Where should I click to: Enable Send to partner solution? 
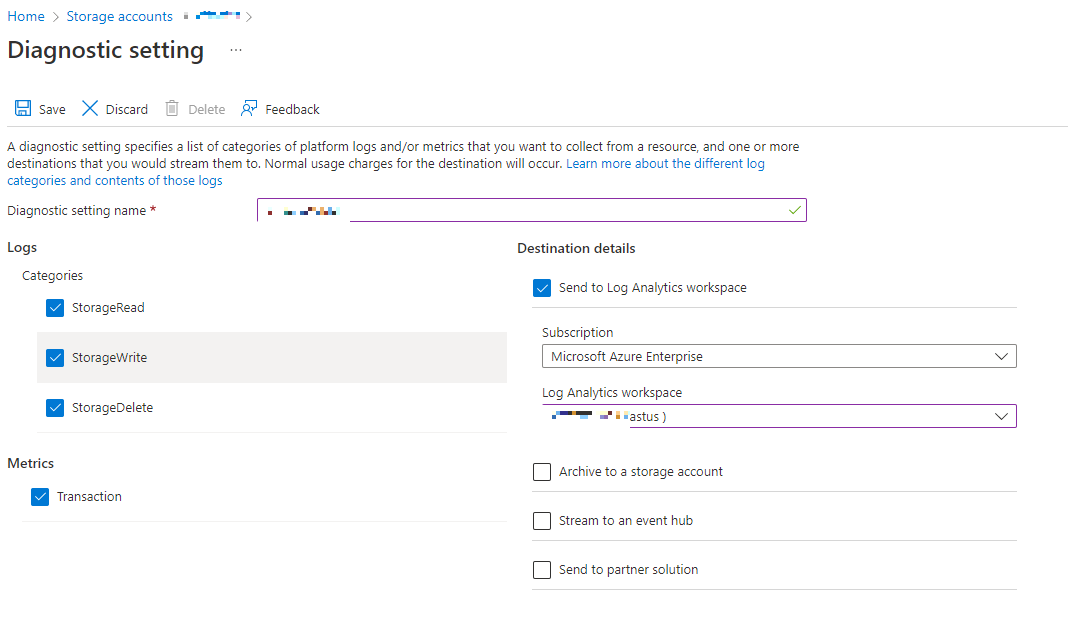(x=542, y=570)
